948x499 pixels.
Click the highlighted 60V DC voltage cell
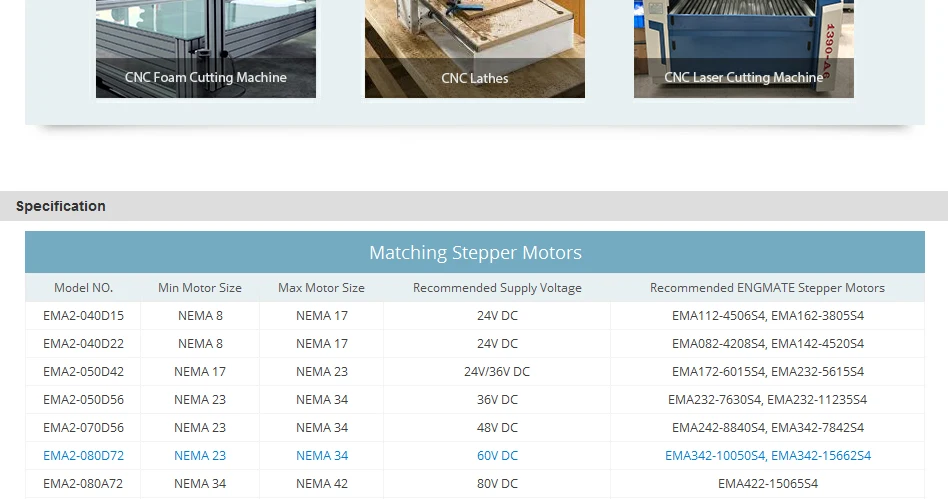[x=497, y=455]
